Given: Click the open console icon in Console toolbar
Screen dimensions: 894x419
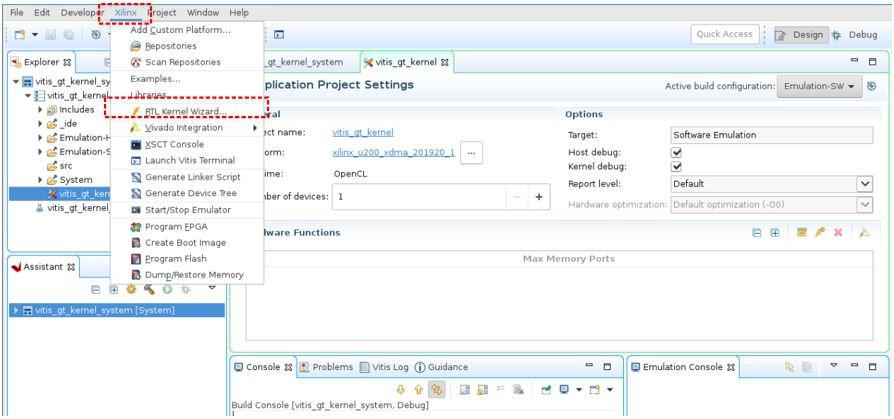Looking at the screenshot, I should (595, 390).
